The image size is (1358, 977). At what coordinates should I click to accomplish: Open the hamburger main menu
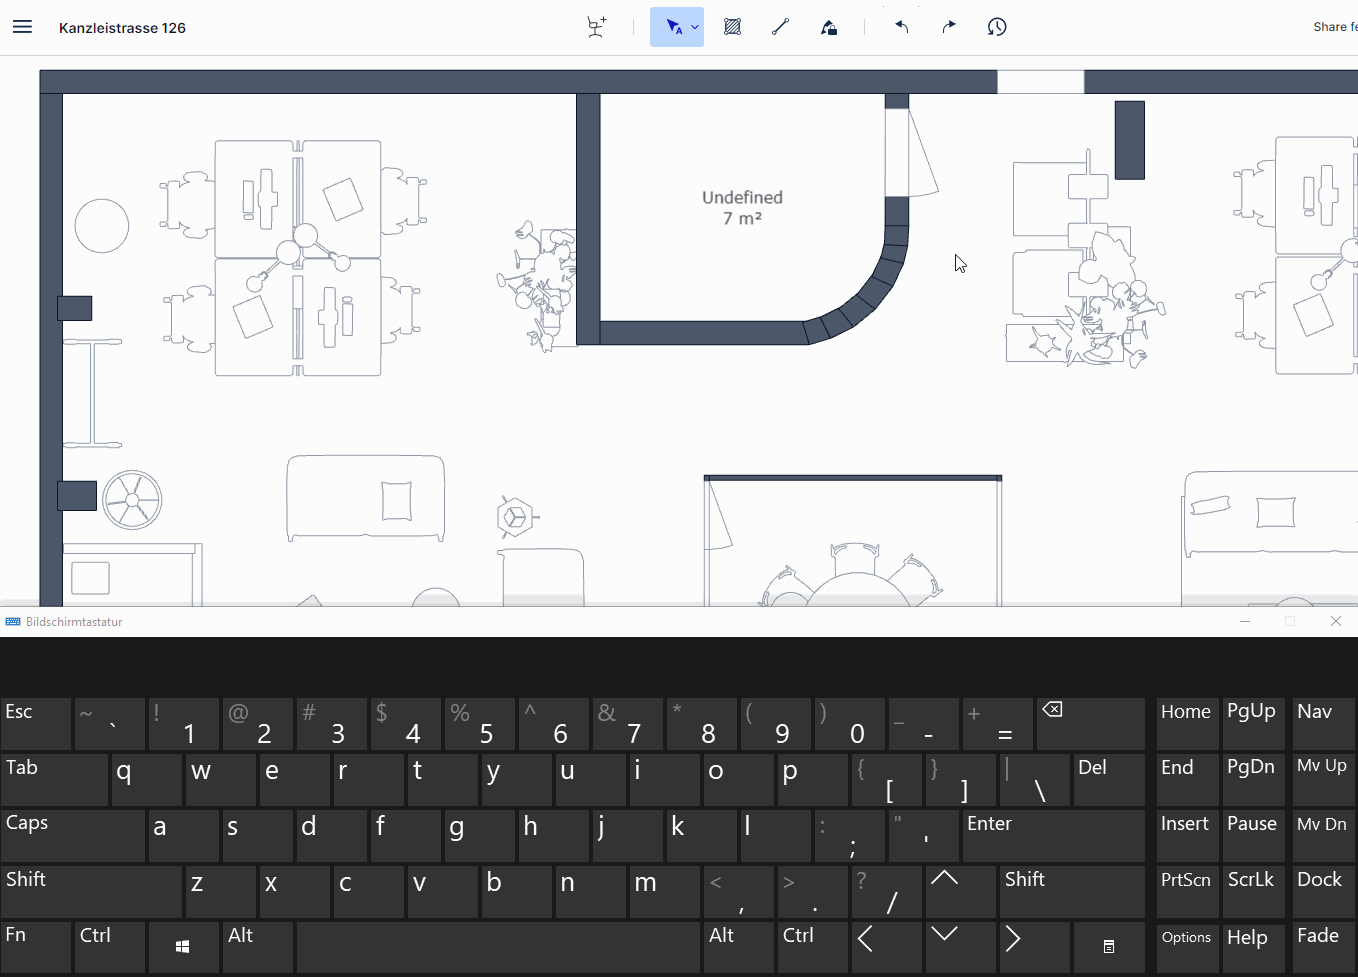(x=22, y=27)
